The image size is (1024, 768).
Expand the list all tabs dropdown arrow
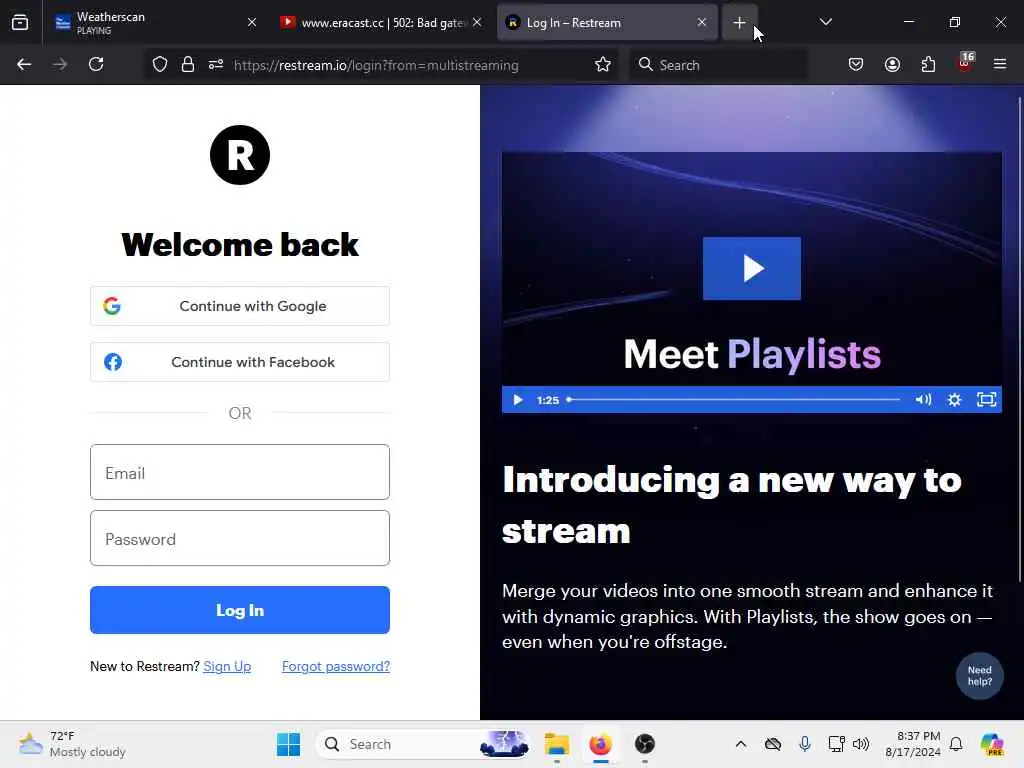(x=825, y=22)
